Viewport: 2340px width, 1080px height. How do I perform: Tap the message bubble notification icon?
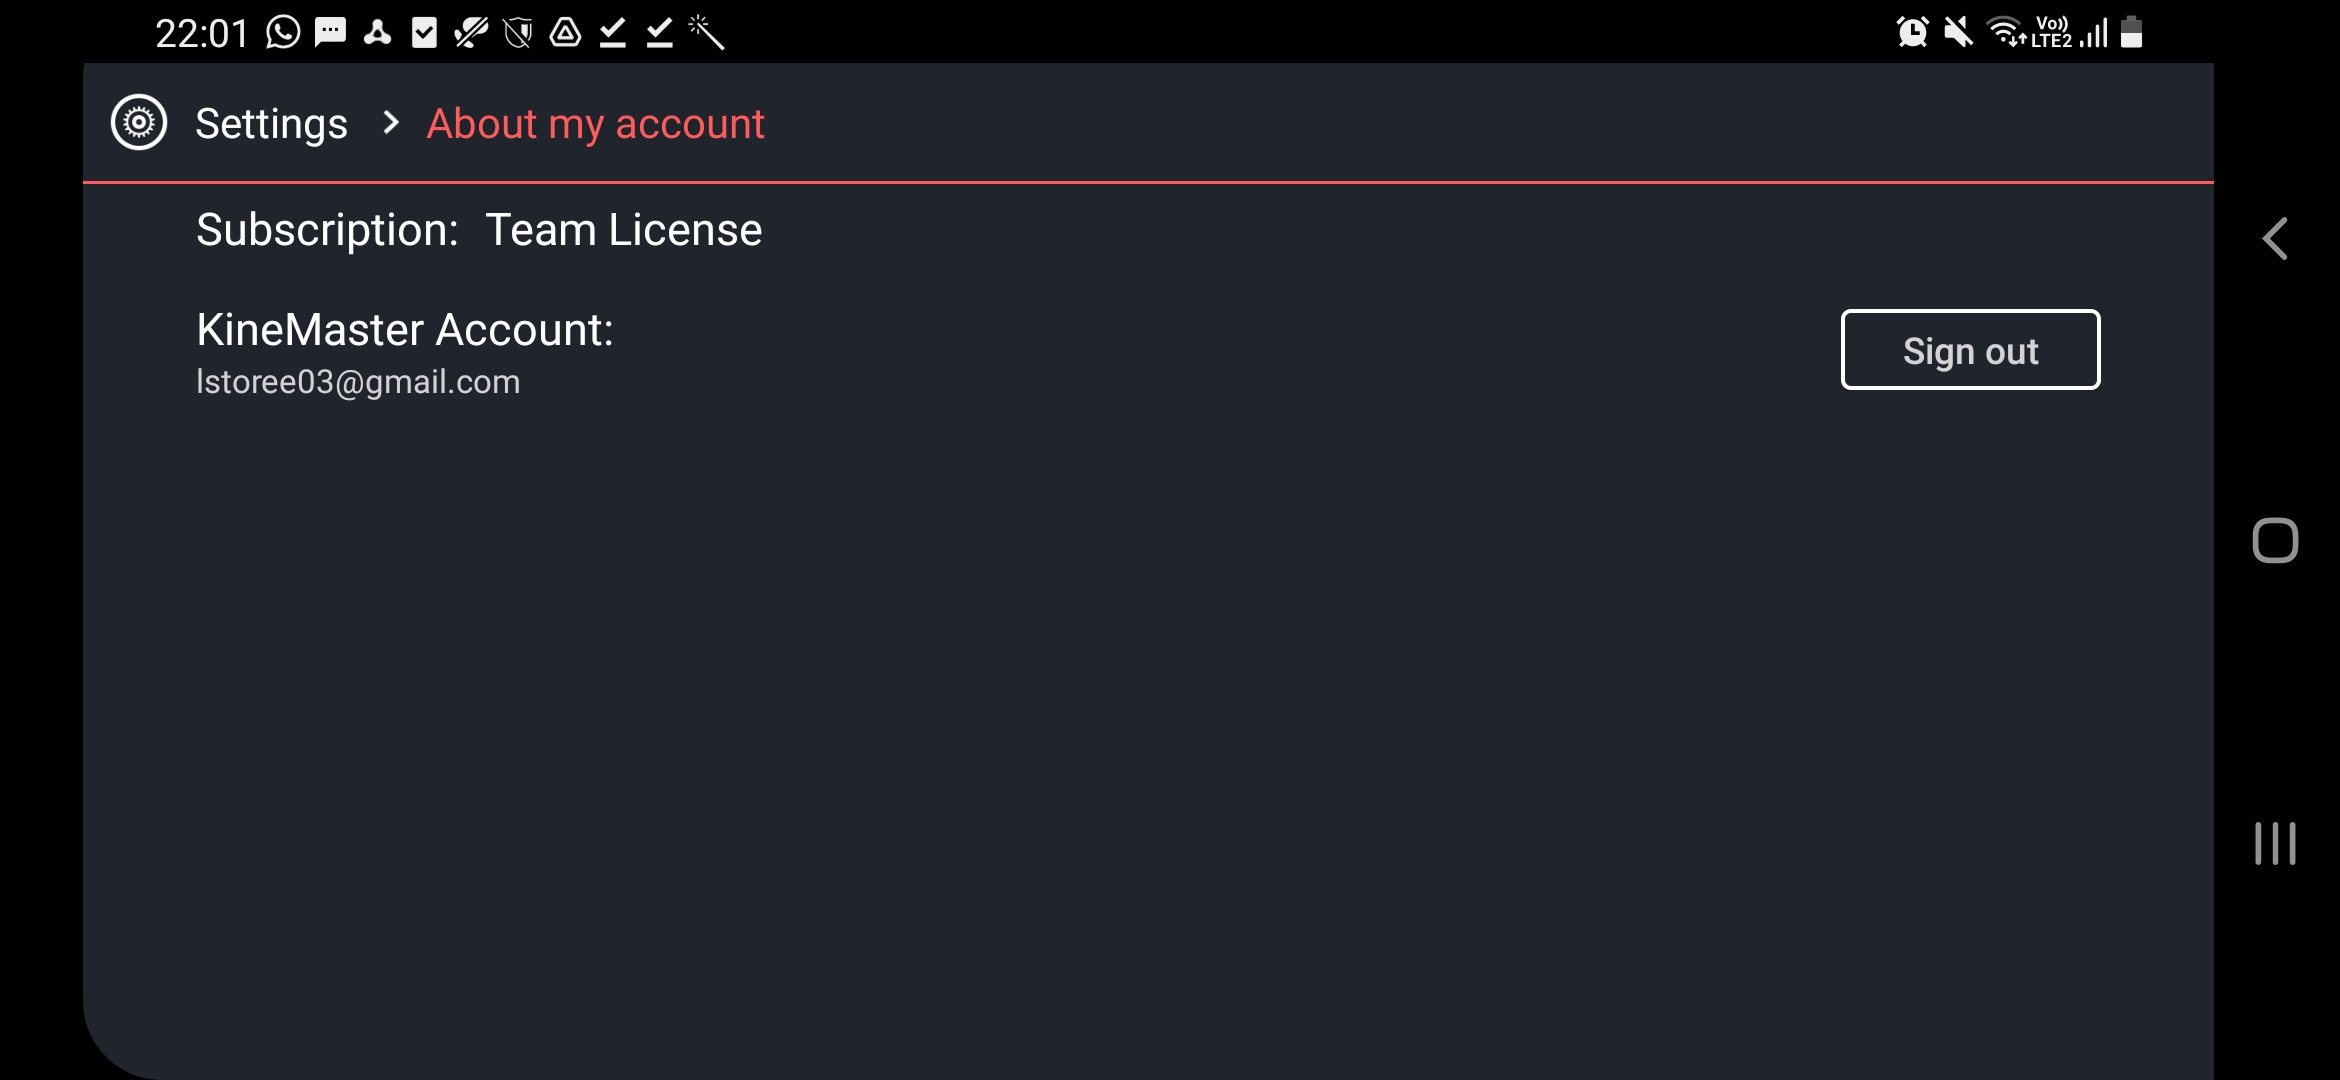(x=330, y=32)
